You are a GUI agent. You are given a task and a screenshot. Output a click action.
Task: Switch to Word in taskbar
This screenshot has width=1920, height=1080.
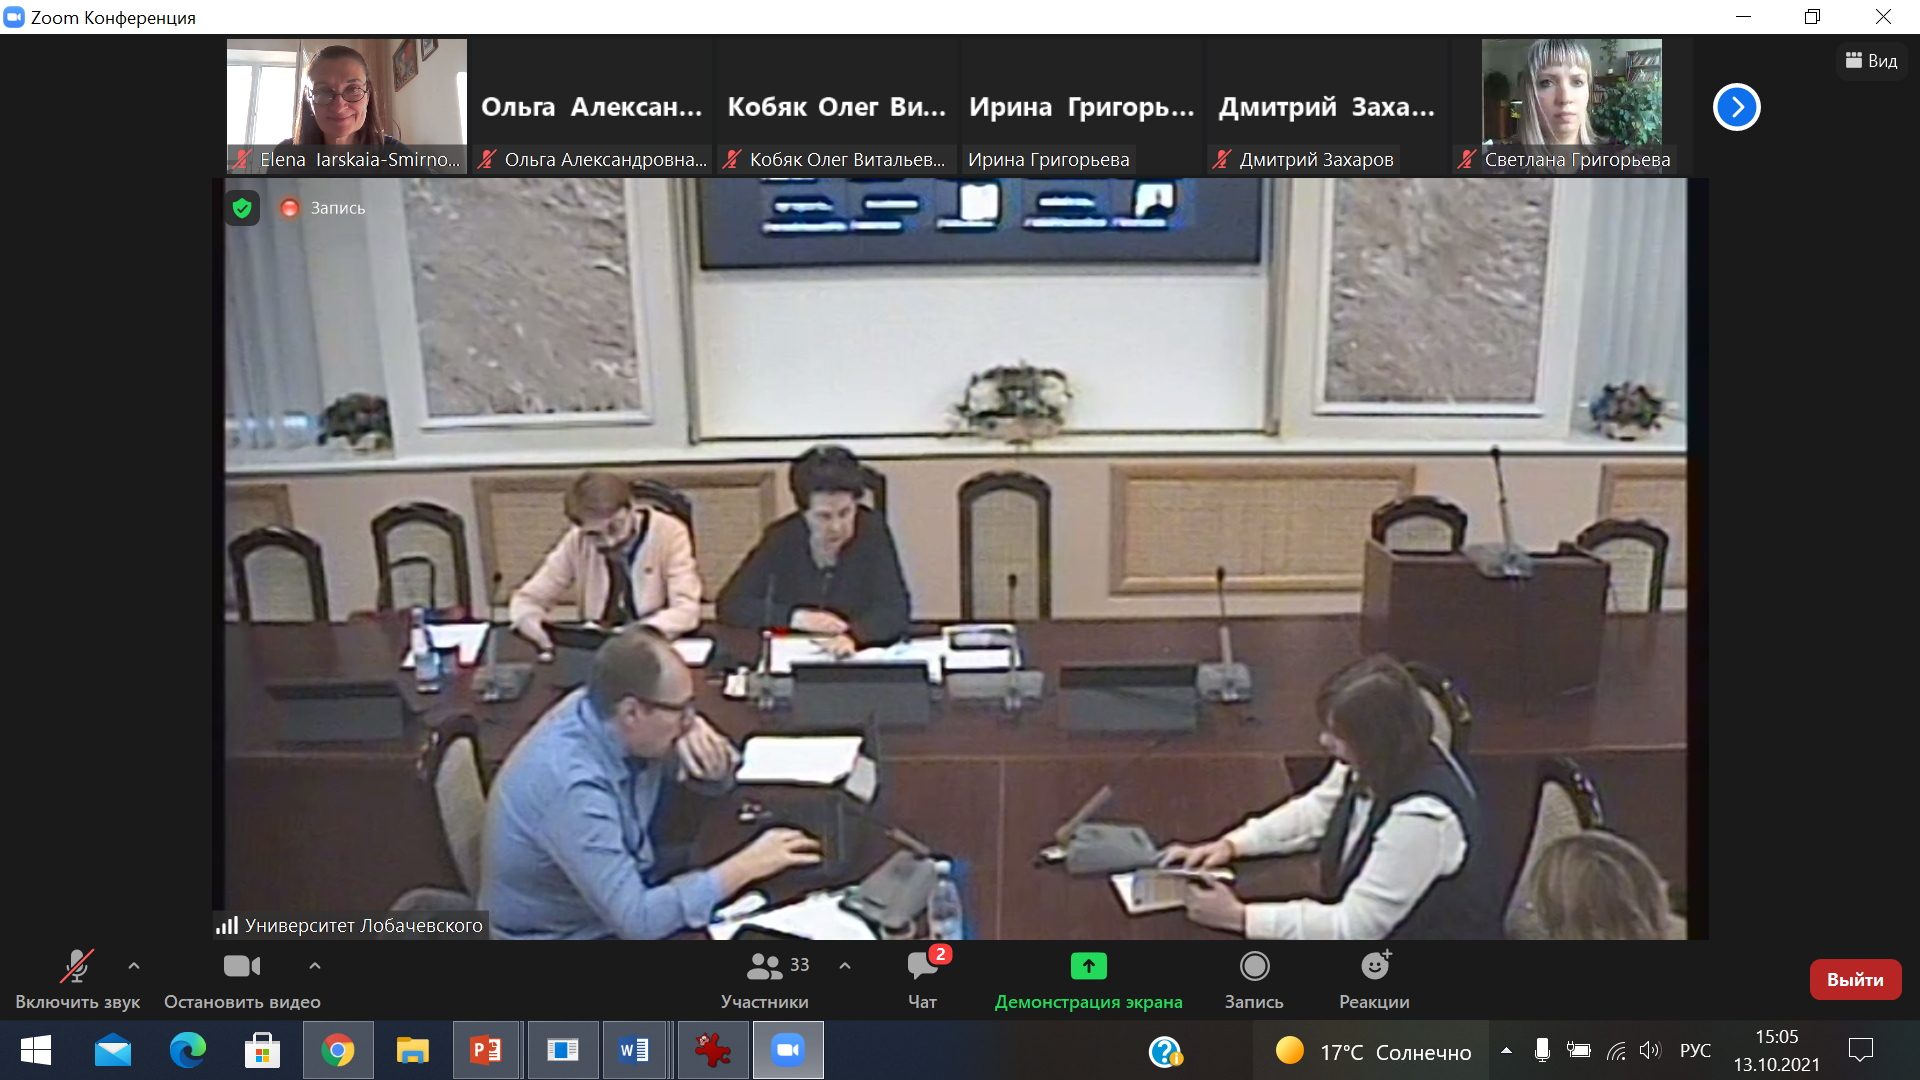[x=636, y=1050]
